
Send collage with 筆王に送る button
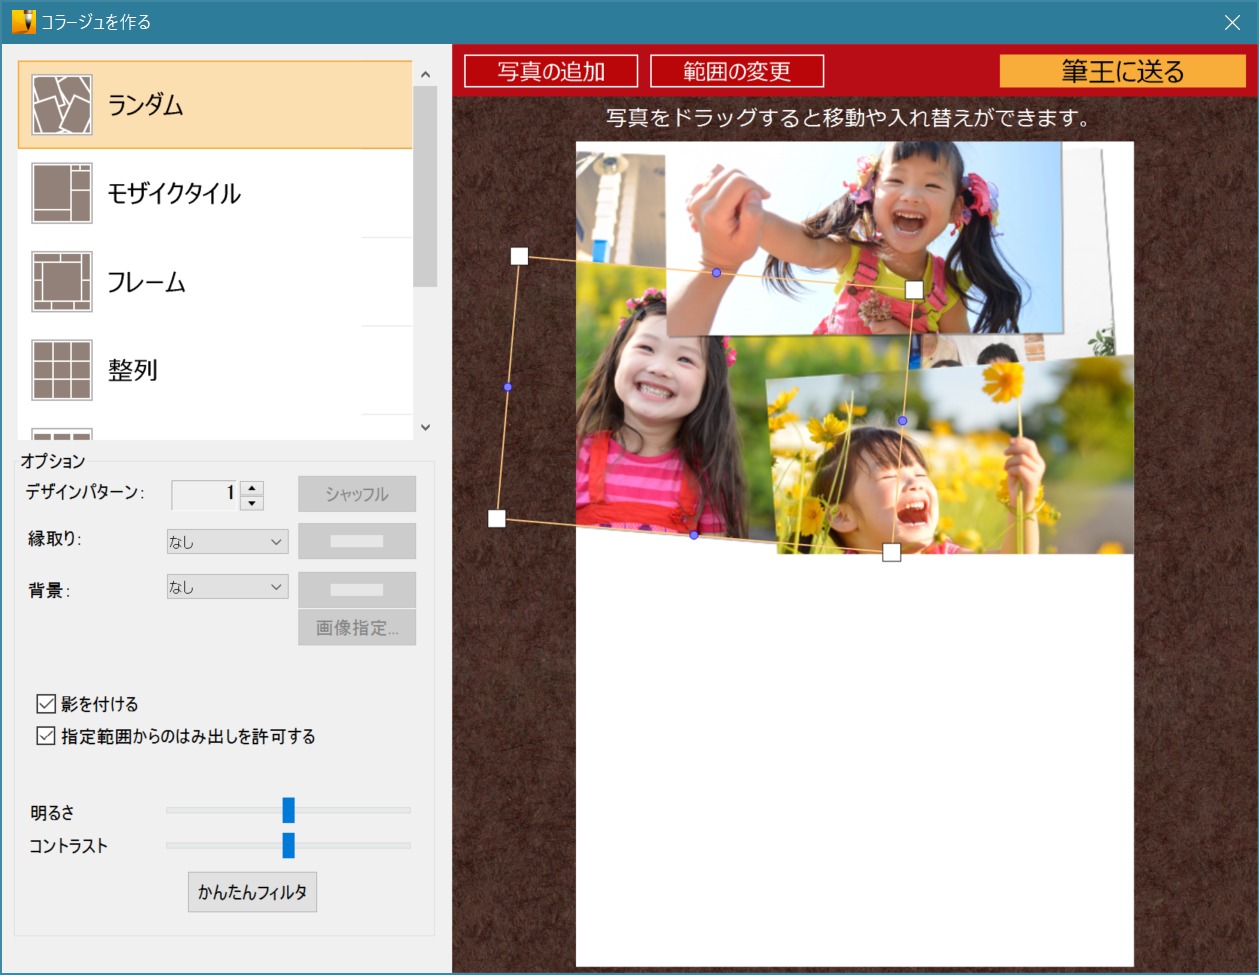tap(1123, 71)
